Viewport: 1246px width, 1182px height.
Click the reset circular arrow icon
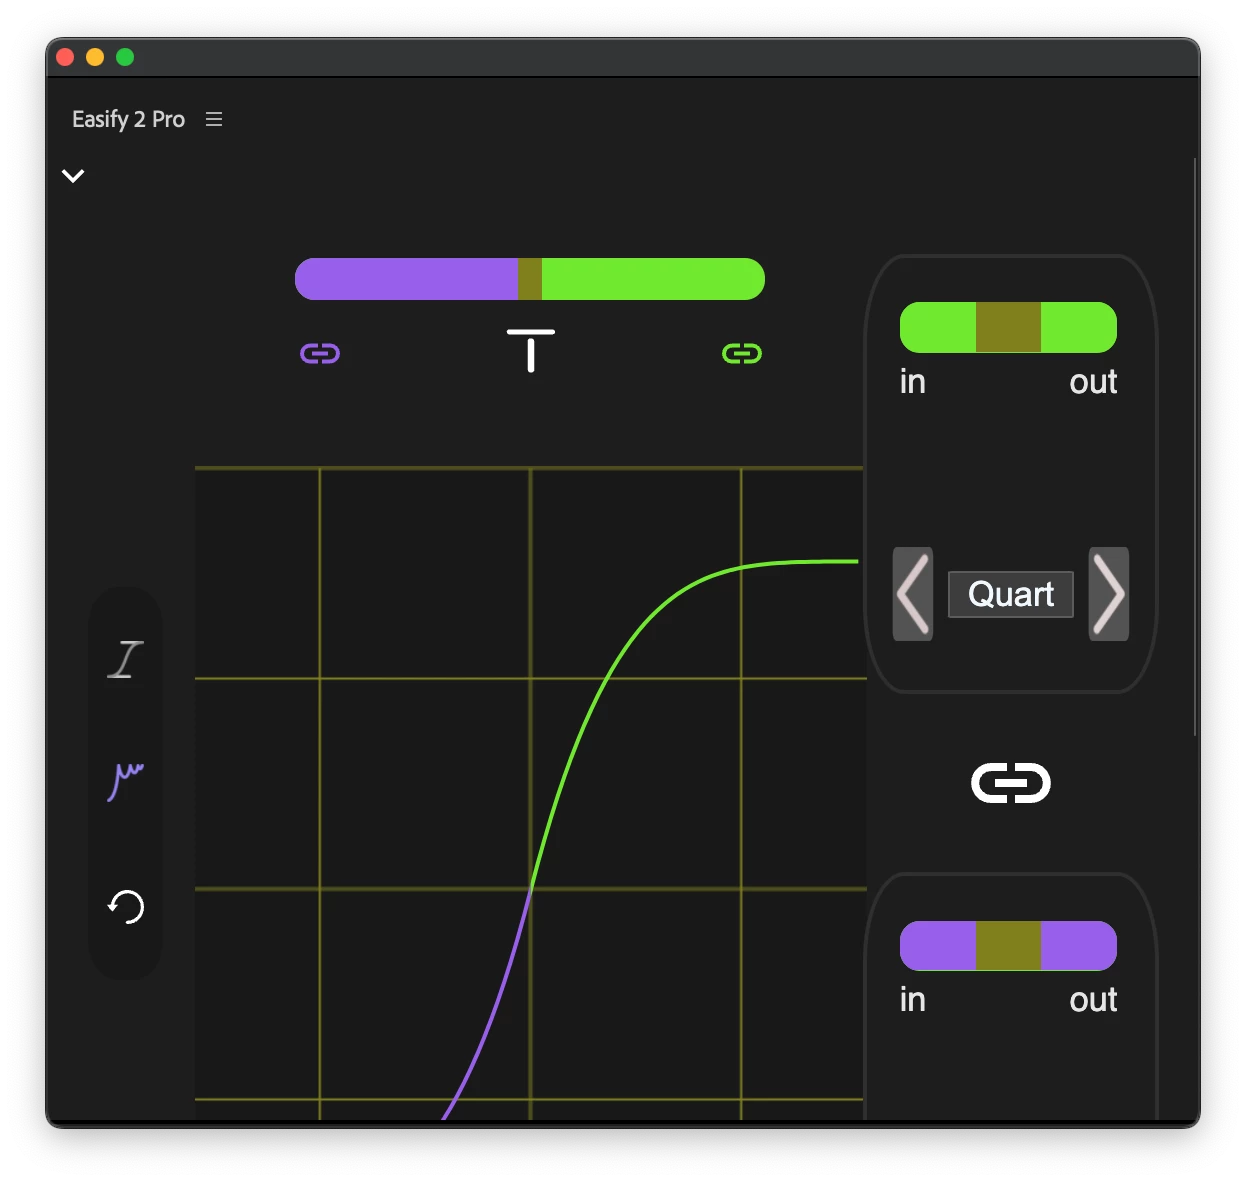[126, 906]
